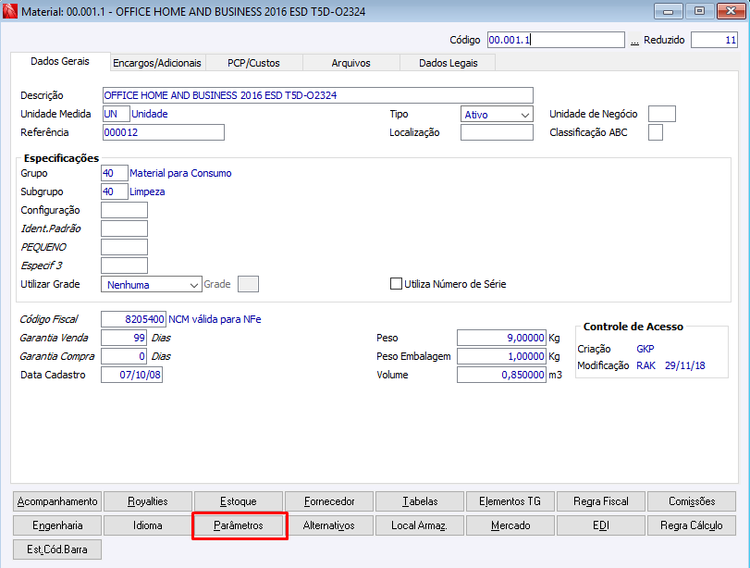
Task: Open the Regra Cálculo button
Action: point(692,525)
